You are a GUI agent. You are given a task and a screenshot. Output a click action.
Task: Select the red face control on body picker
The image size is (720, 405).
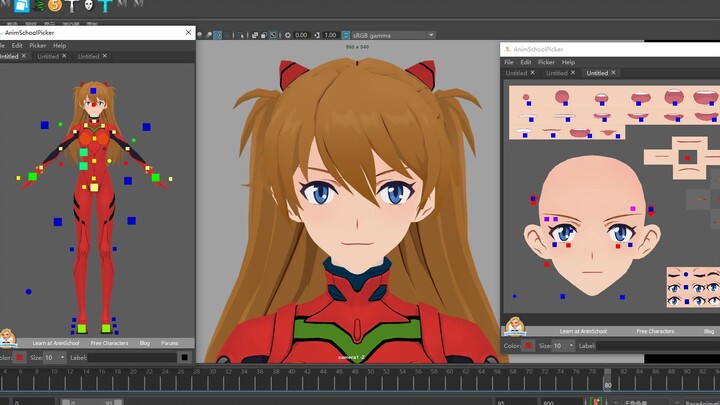click(94, 105)
